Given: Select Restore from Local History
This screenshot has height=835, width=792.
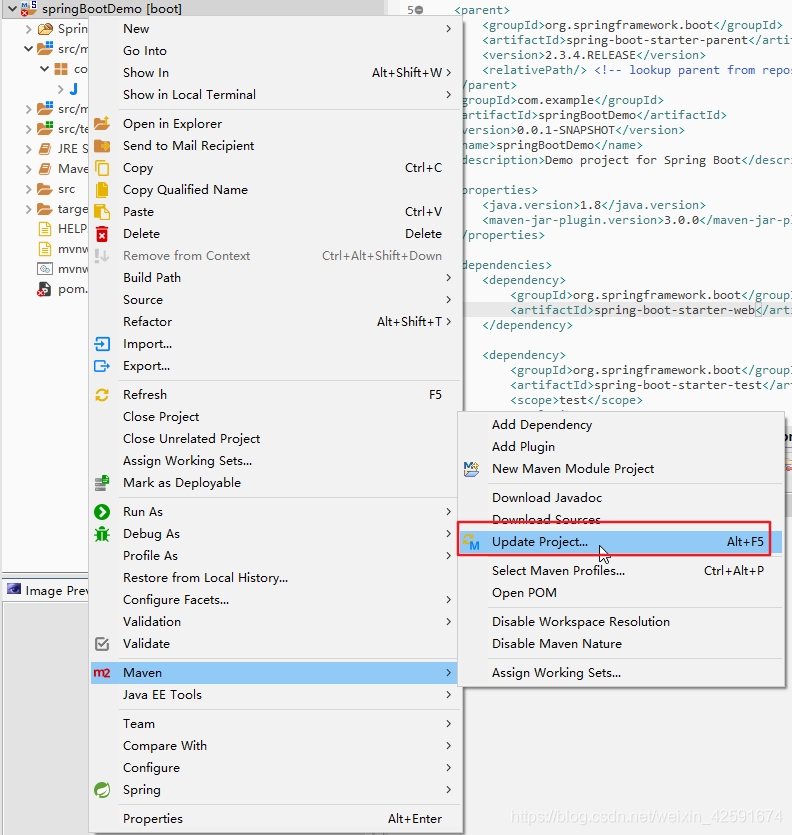Looking at the screenshot, I should click(205, 578).
